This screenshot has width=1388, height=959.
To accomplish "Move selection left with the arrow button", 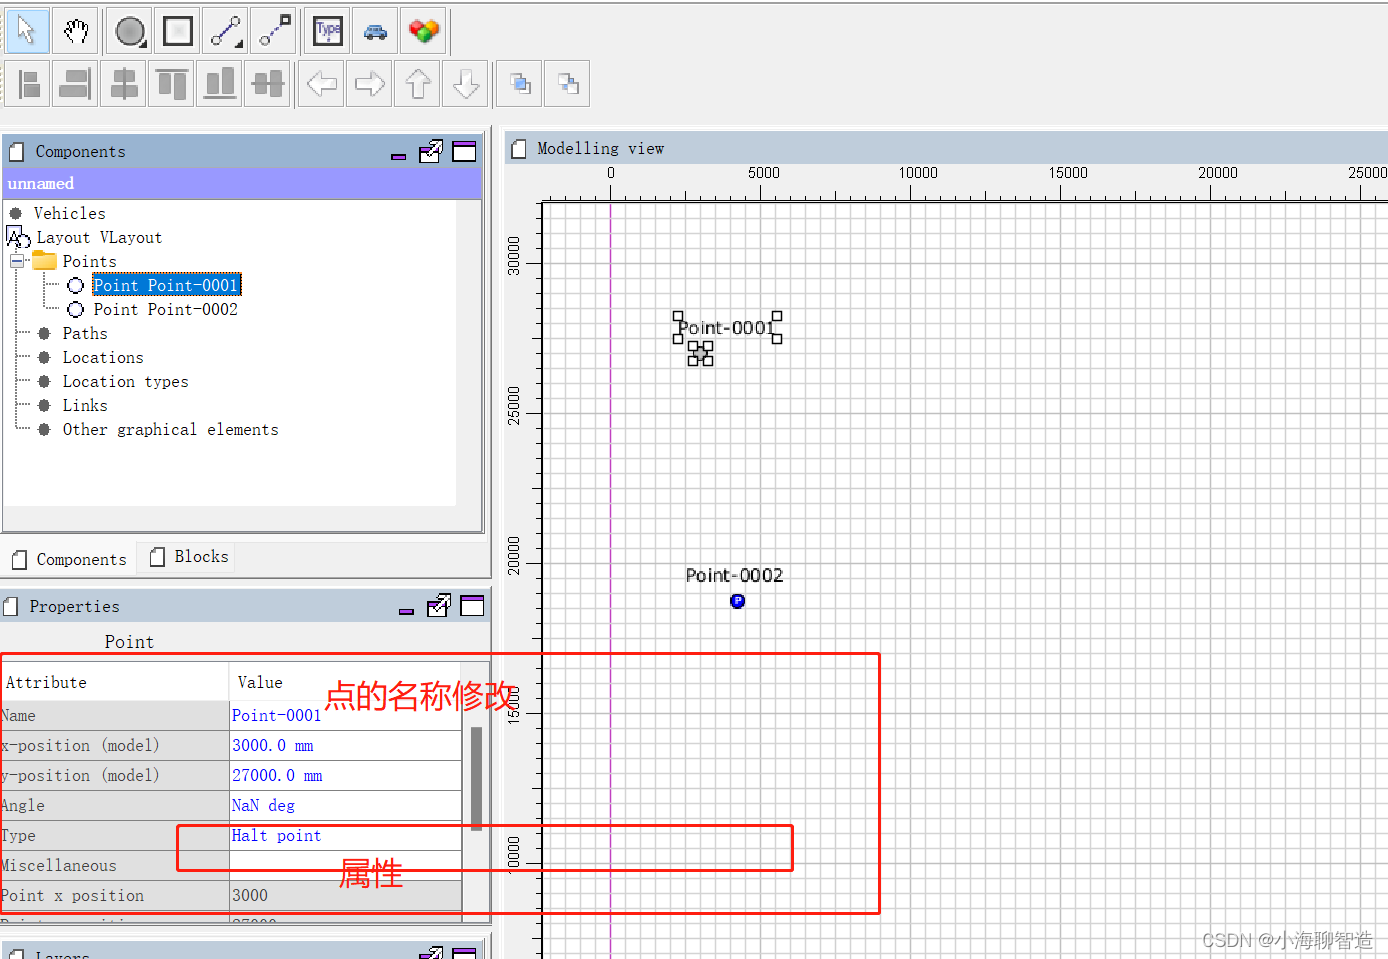I will point(322,83).
